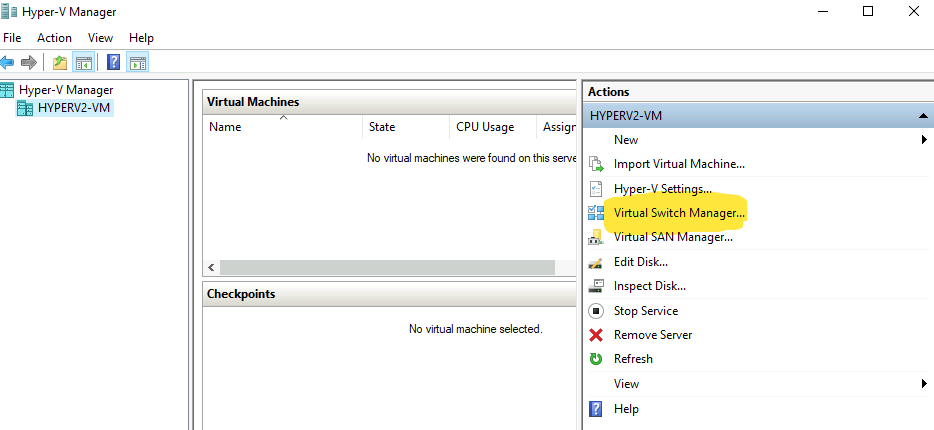
Task: Click the Virtual Machines panel header
Action: pos(390,102)
